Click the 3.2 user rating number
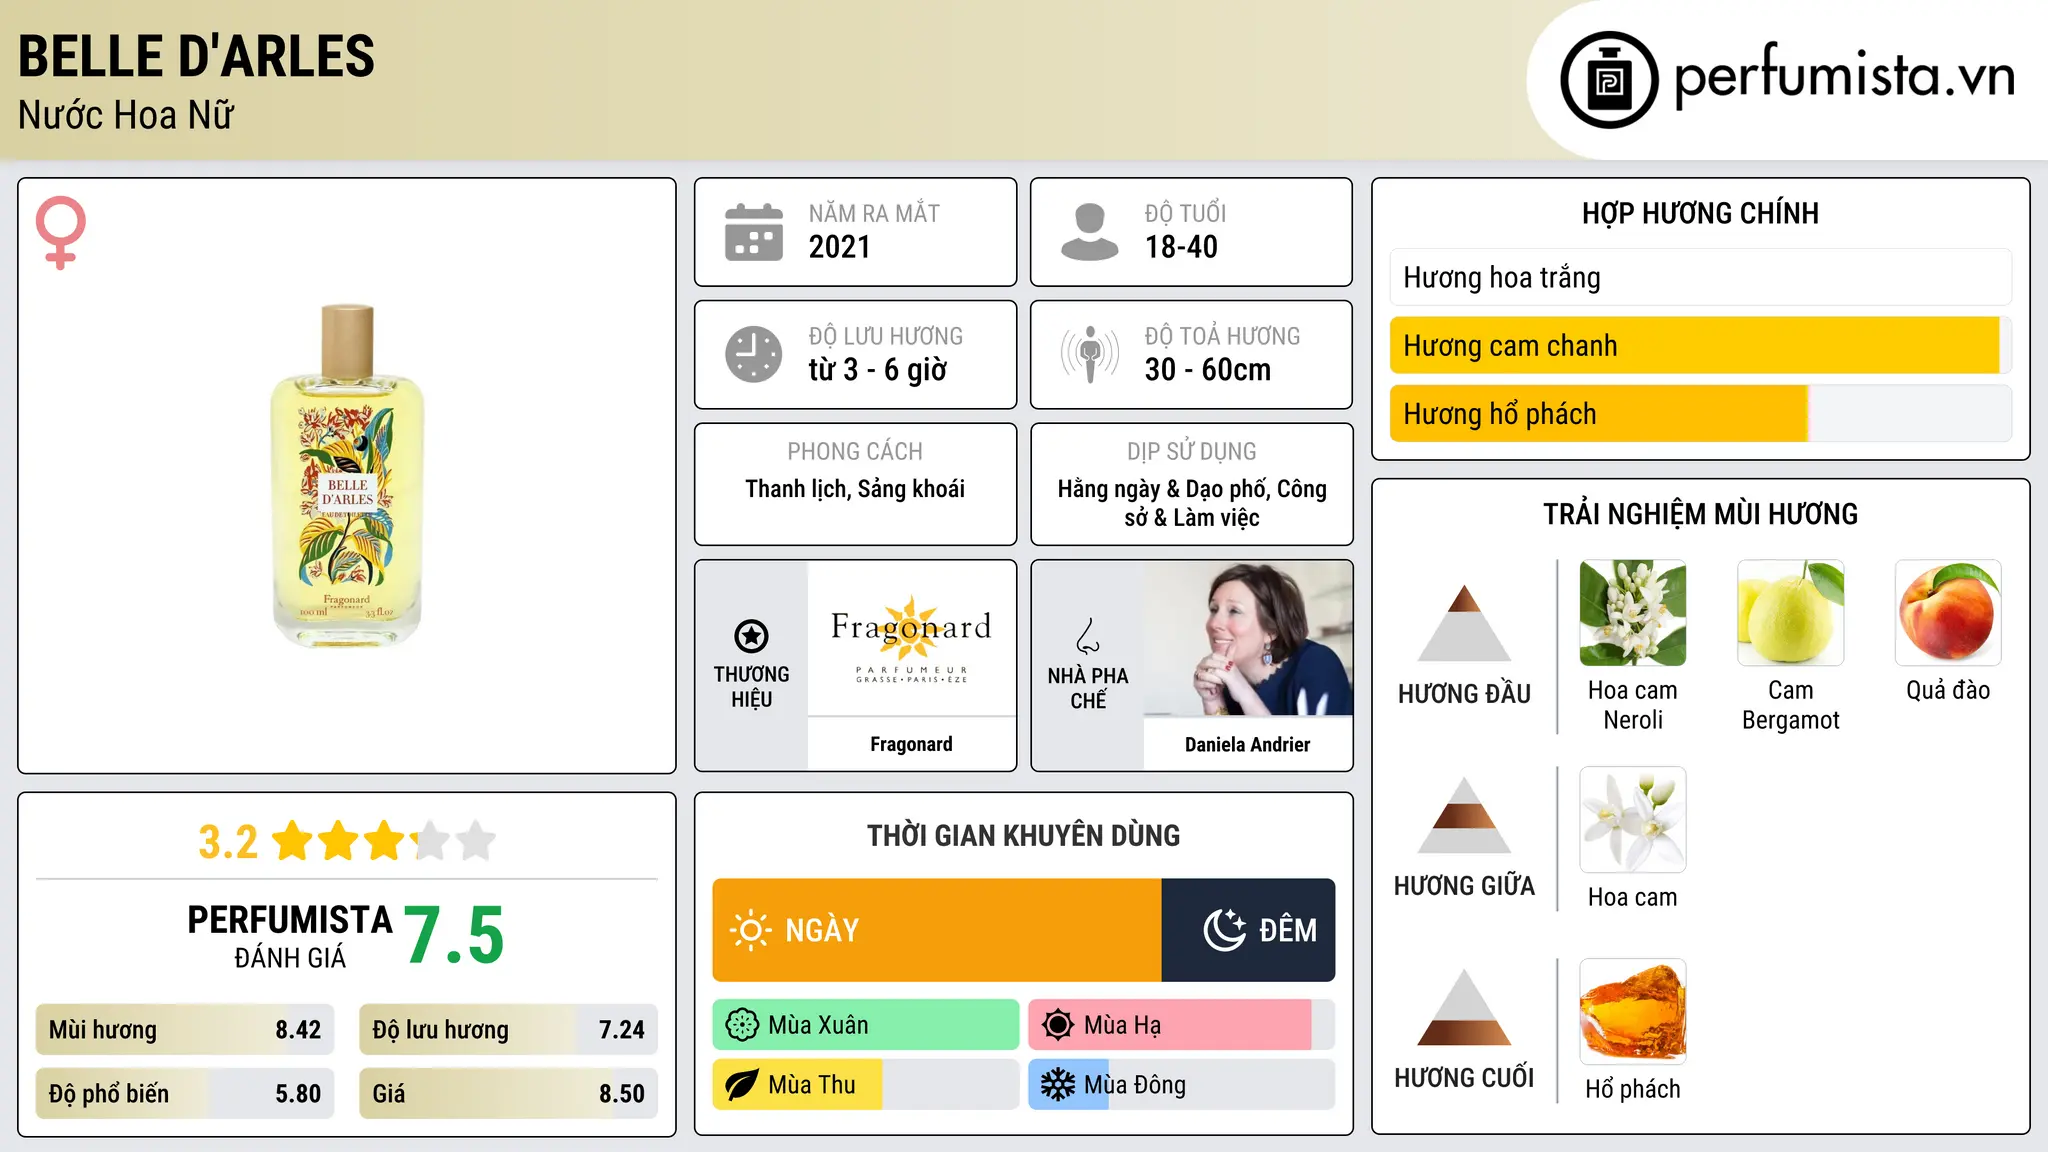This screenshot has height=1152, width=2048. pos(228,842)
